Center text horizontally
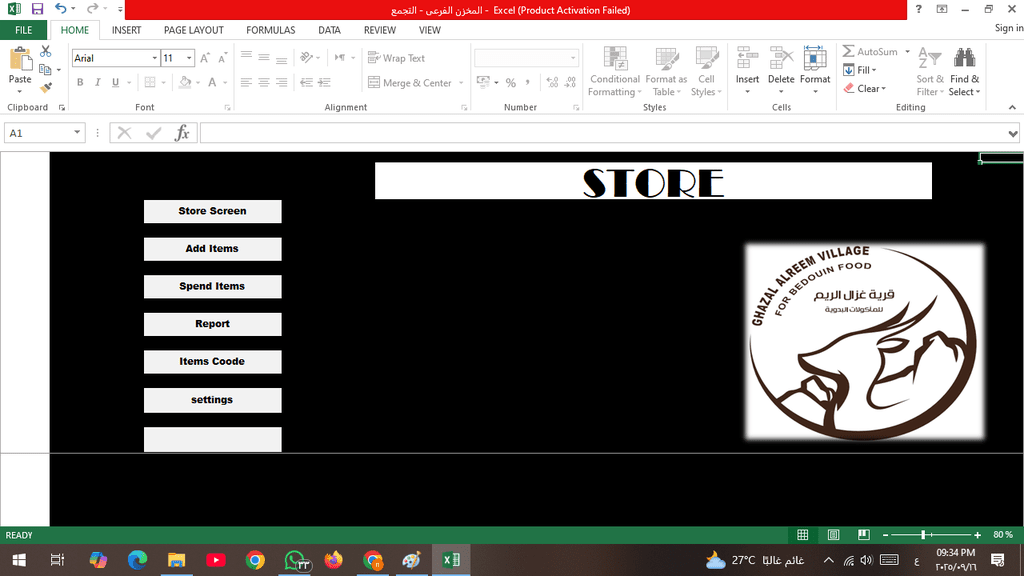The width and height of the screenshot is (1024, 576). [x=264, y=82]
